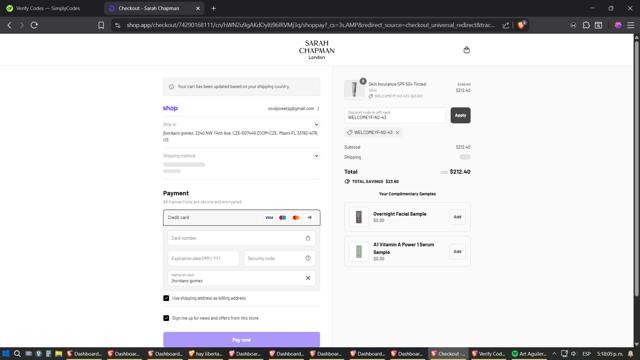The image size is (640, 360).
Task: Expand the Shipping method section
Action: [316, 156]
